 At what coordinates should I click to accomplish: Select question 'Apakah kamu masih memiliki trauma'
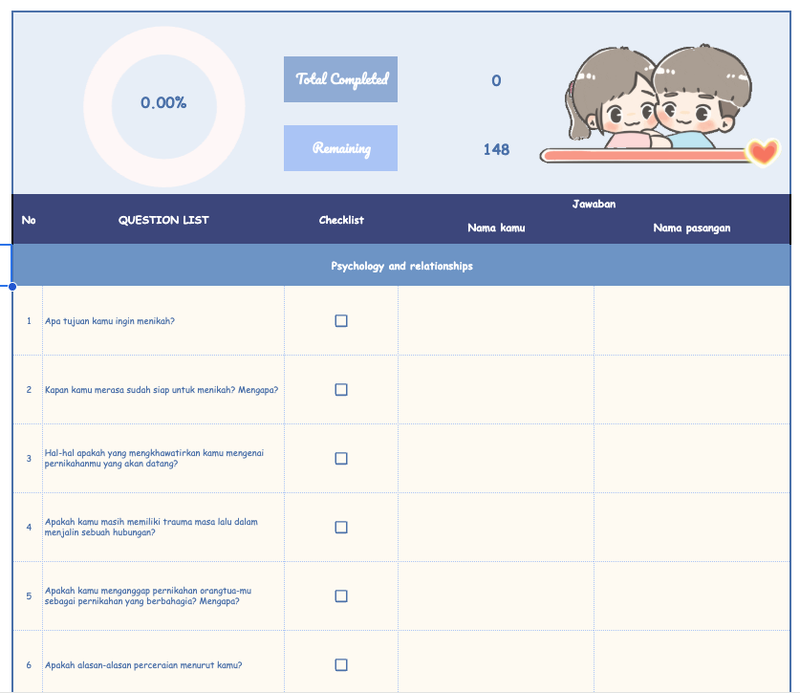(151, 527)
